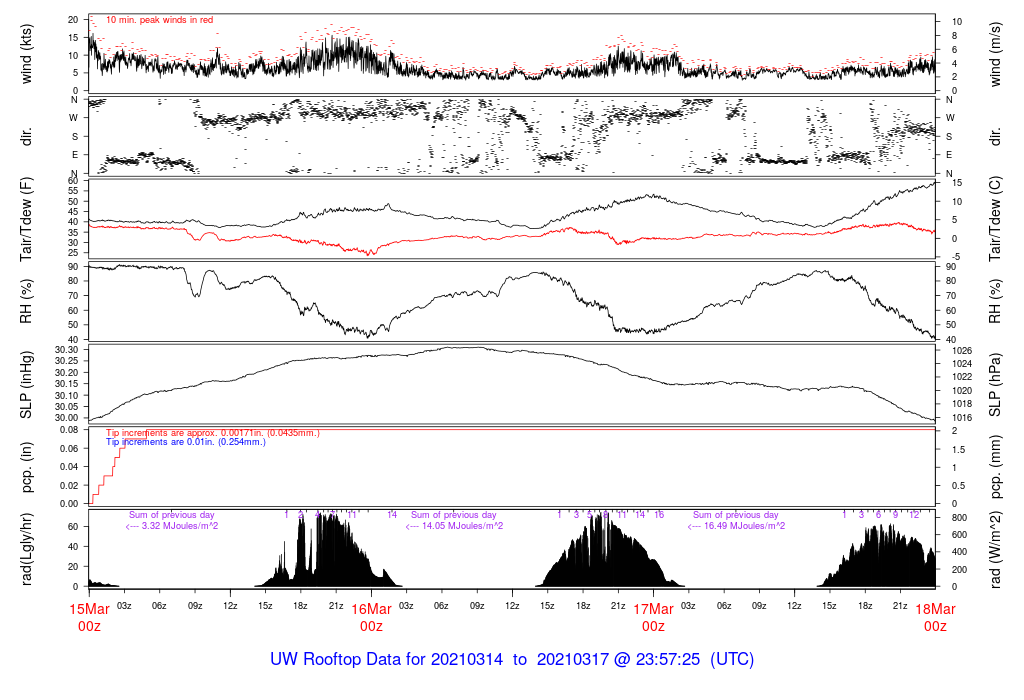Select the 'rad (W/m^2)' axis label
This screenshot has width=1024, height=700.
(x=995, y=549)
